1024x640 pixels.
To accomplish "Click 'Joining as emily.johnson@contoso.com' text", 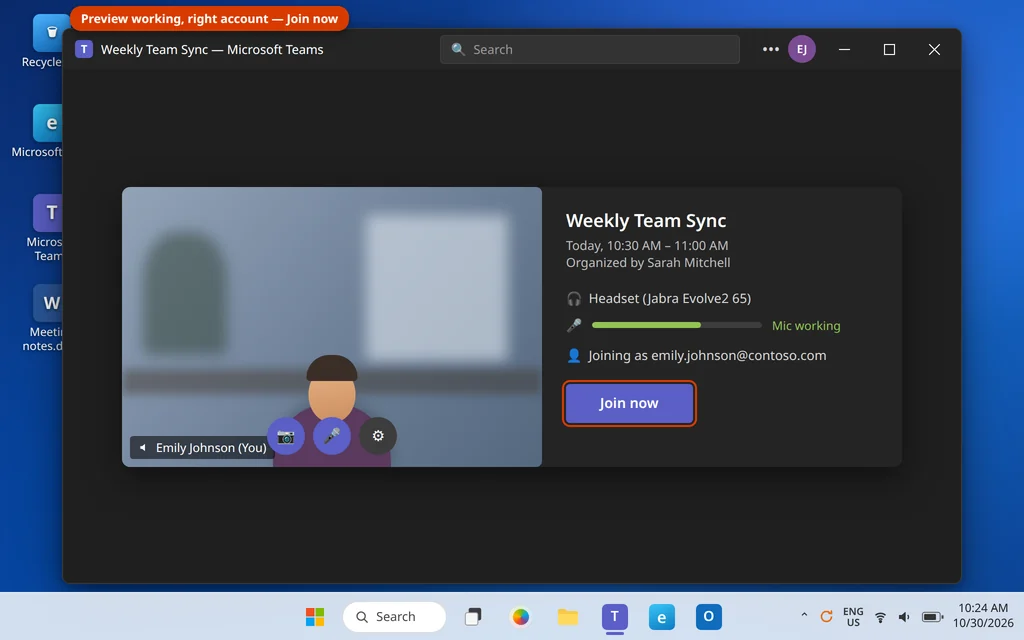I will click(x=707, y=356).
